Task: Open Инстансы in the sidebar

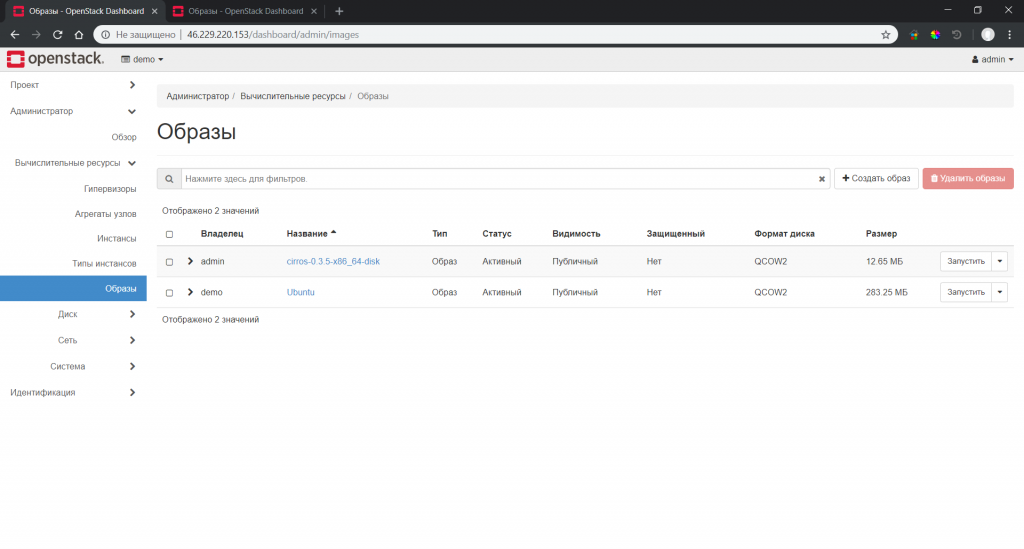Action: pos(116,238)
